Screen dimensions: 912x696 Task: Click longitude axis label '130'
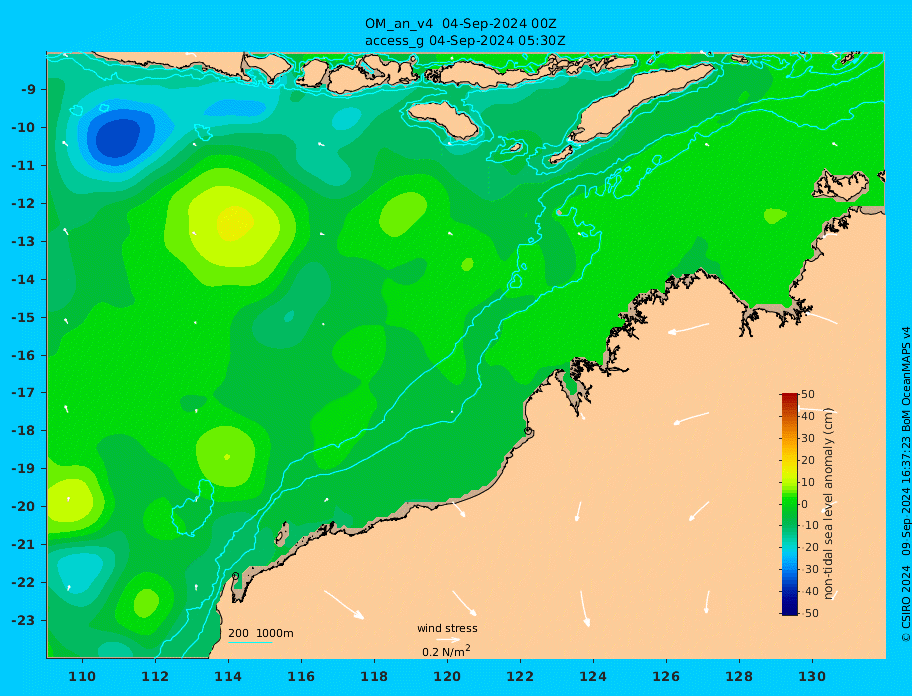[x=812, y=676]
